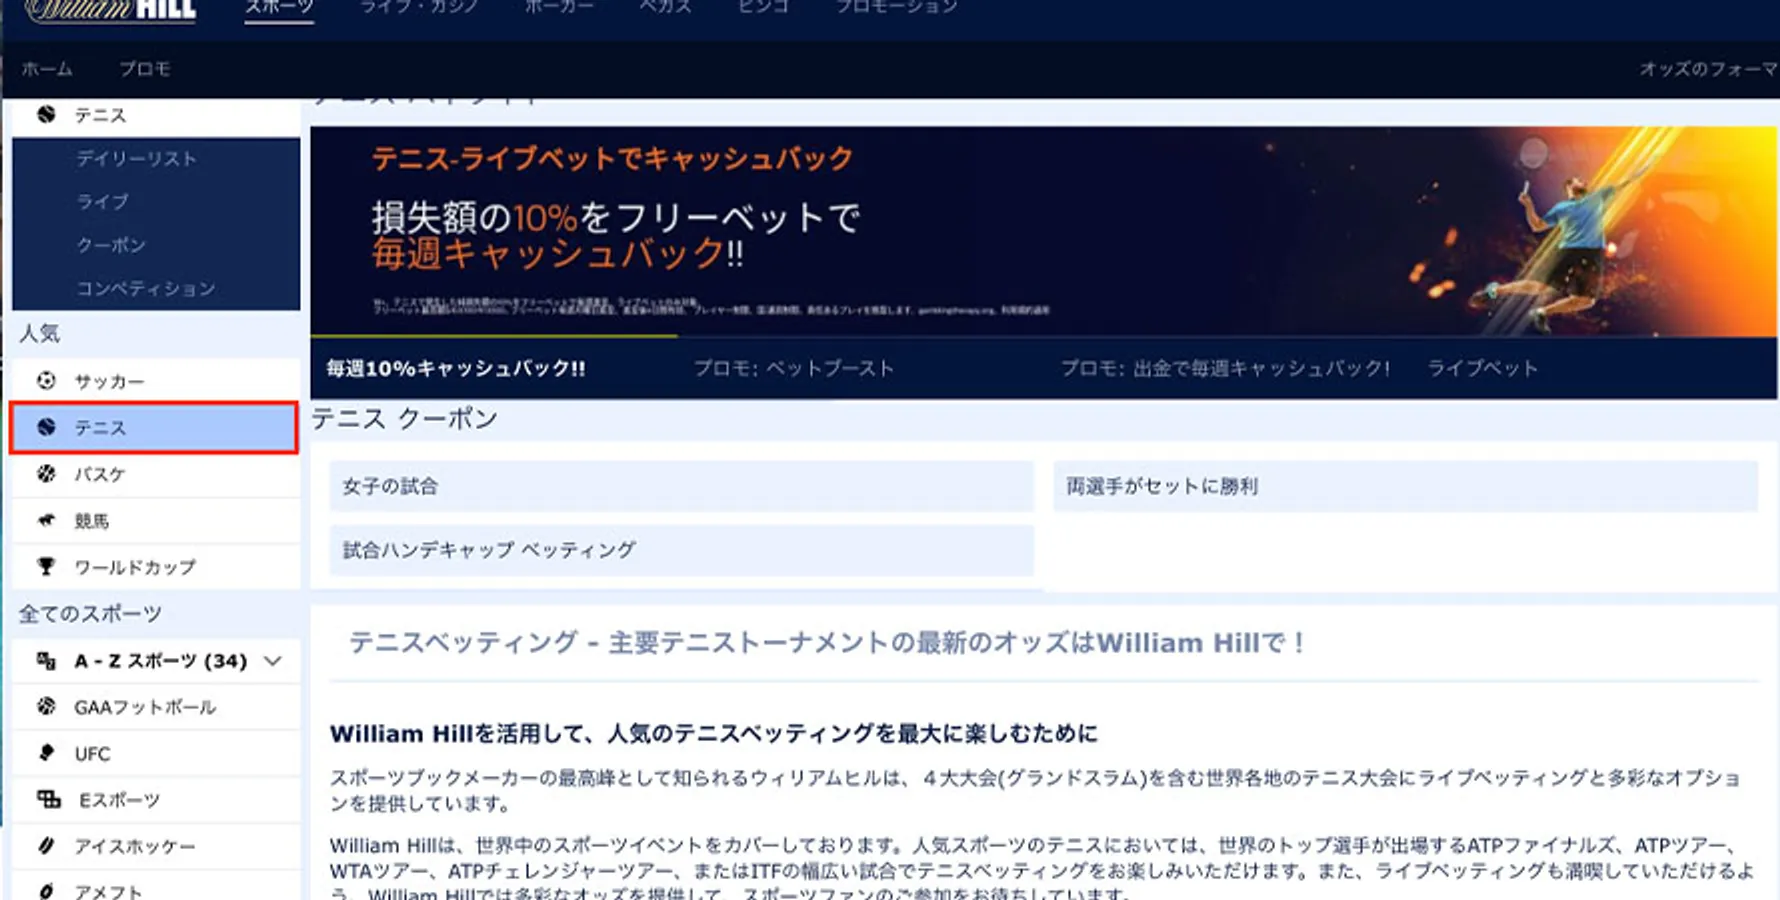Select バスケ from the popular sports
Screen dimensions: 1780x900
click(156, 474)
